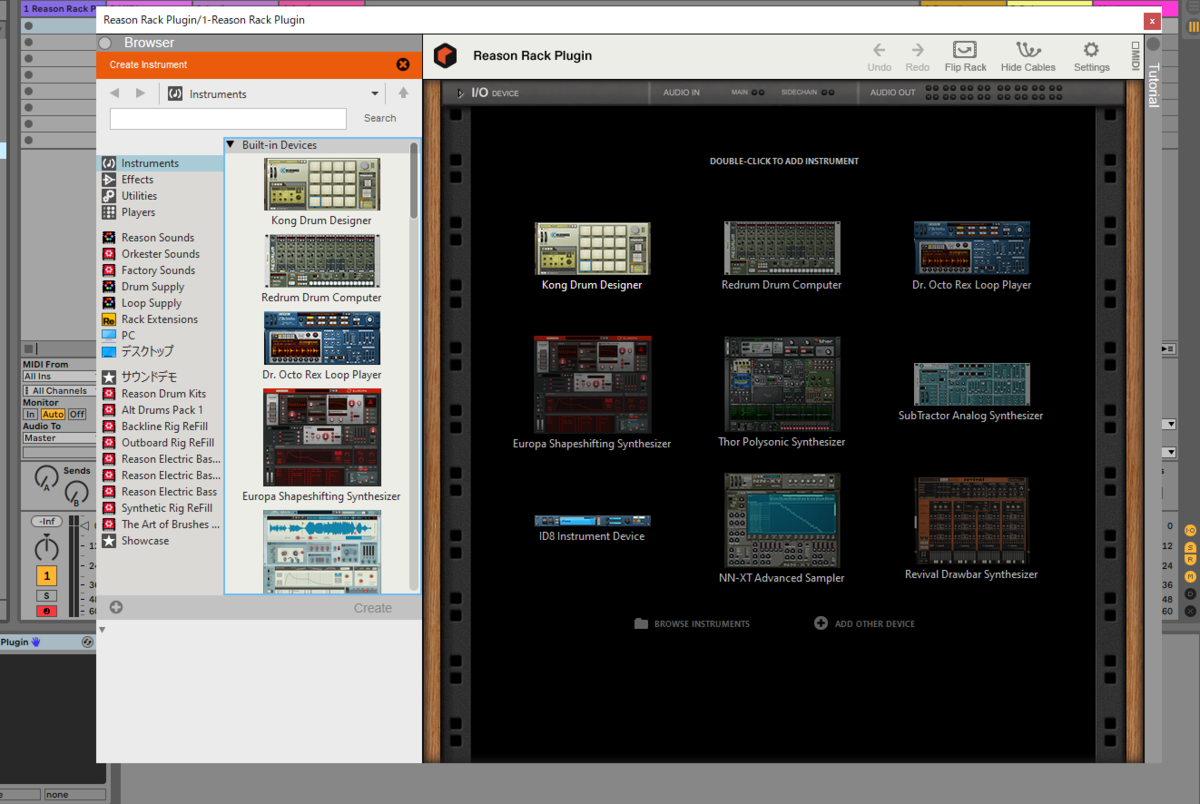Open サウンドデモ favorites list
Image resolution: width=1200 pixels, height=804 pixels.
tap(160, 377)
